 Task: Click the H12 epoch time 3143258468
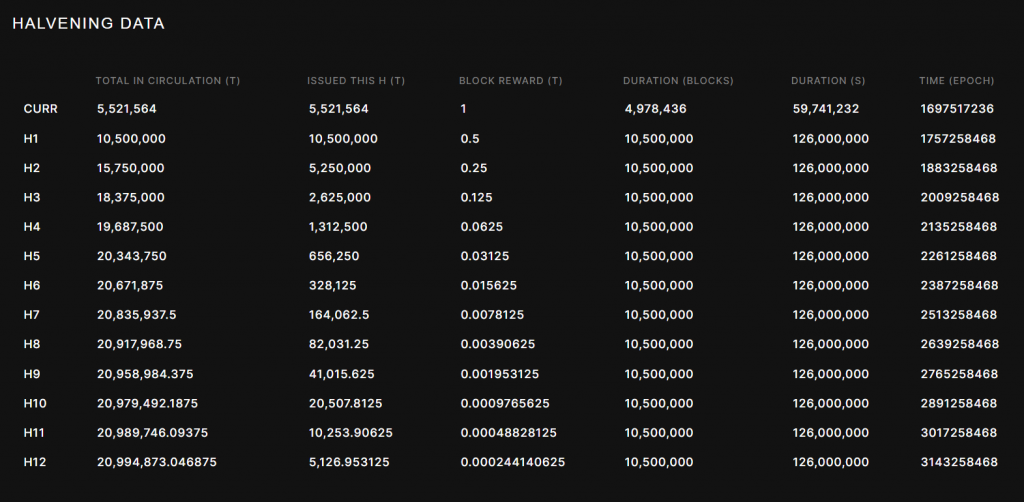[959, 462]
